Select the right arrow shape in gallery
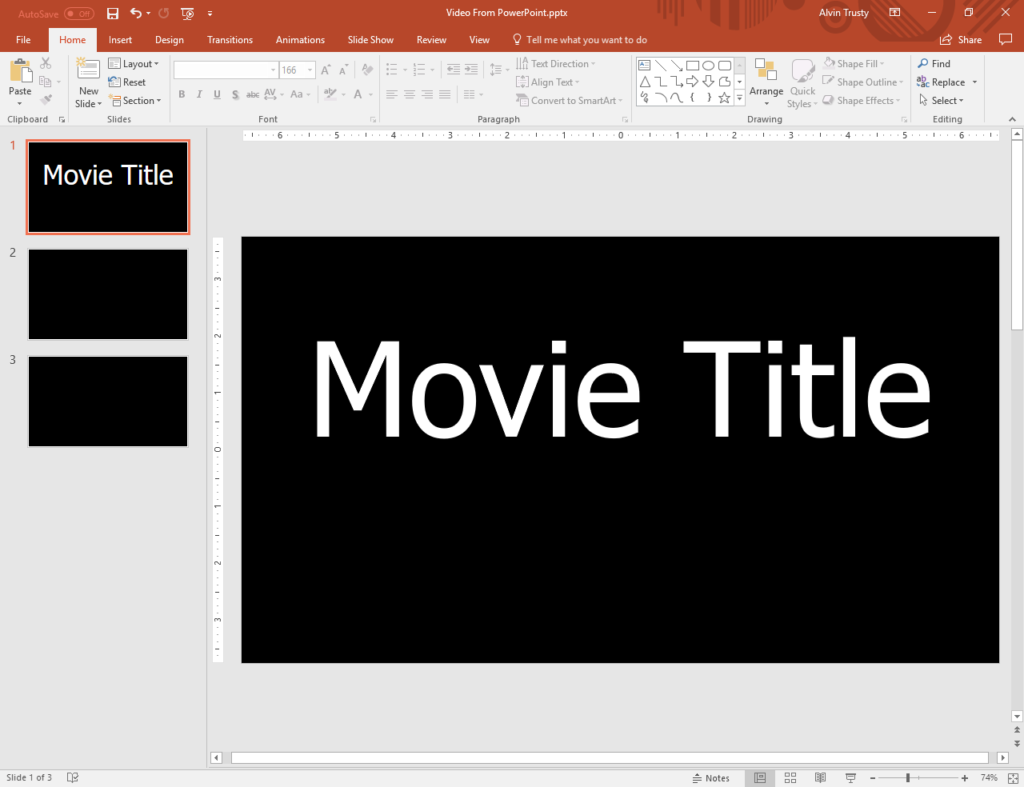 pos(692,82)
